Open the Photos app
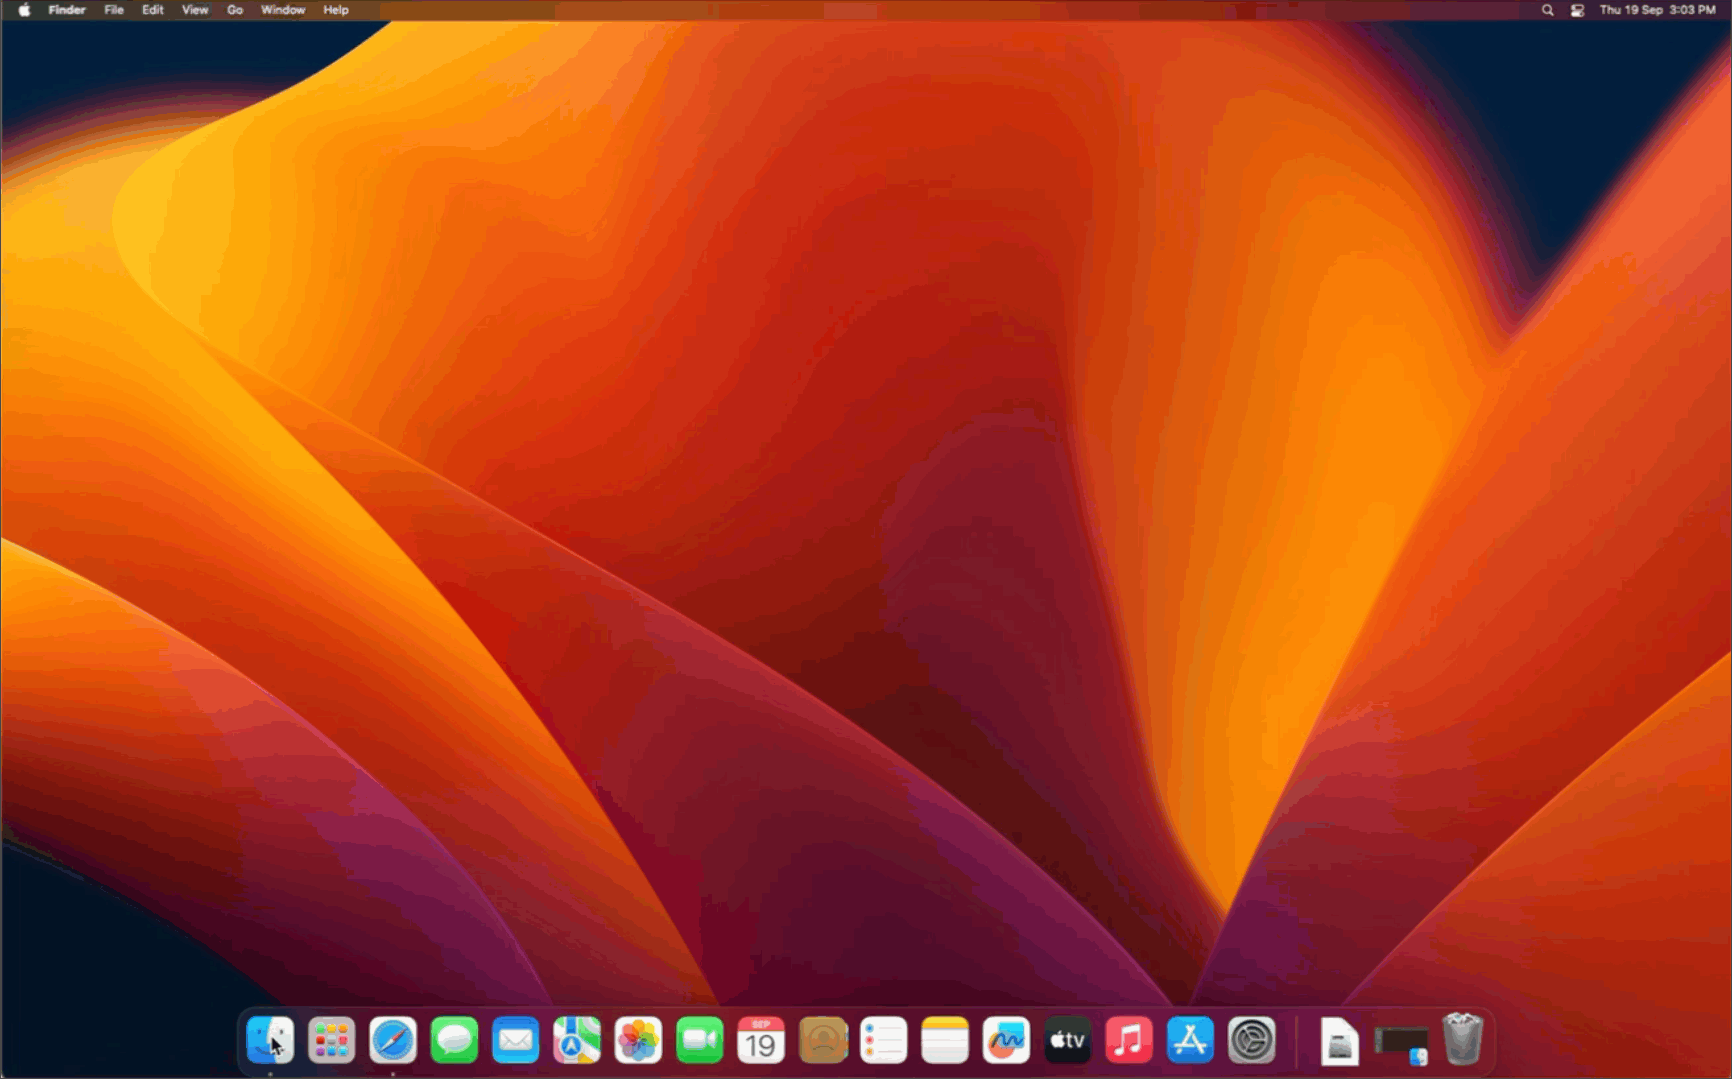 coord(638,1041)
